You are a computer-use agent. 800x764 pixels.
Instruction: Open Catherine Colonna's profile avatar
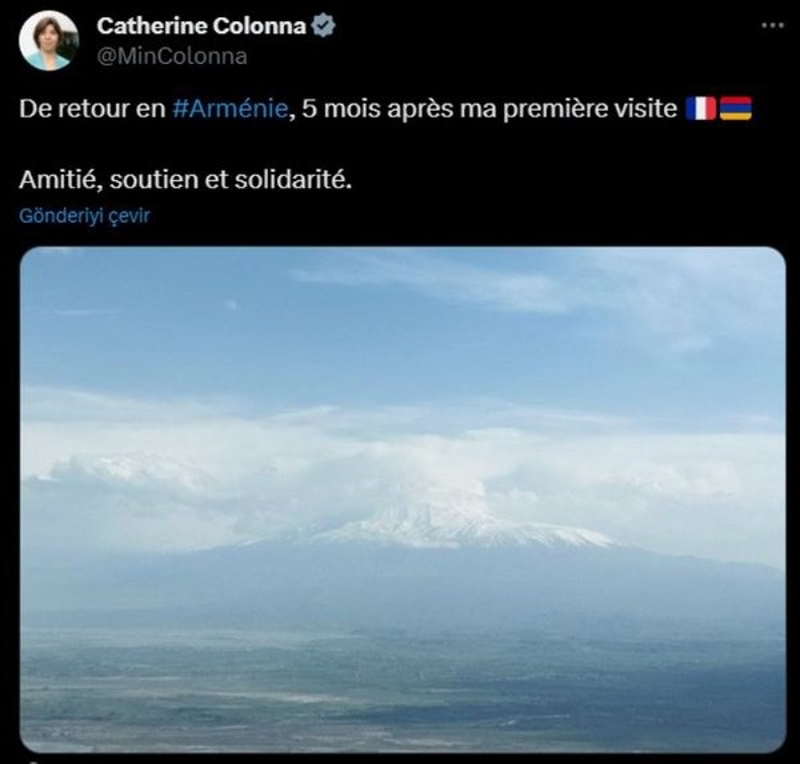point(48,40)
